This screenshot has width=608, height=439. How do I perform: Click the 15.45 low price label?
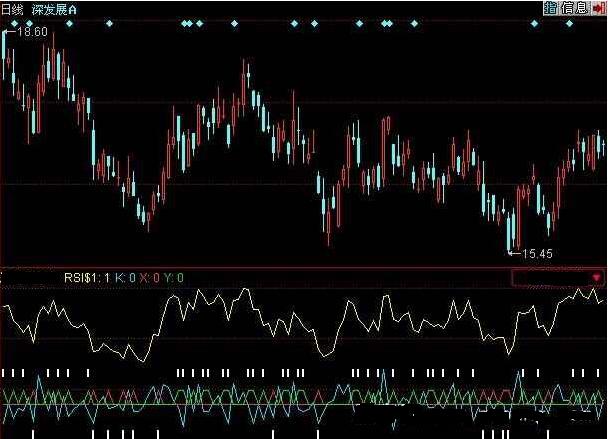[x=537, y=254]
